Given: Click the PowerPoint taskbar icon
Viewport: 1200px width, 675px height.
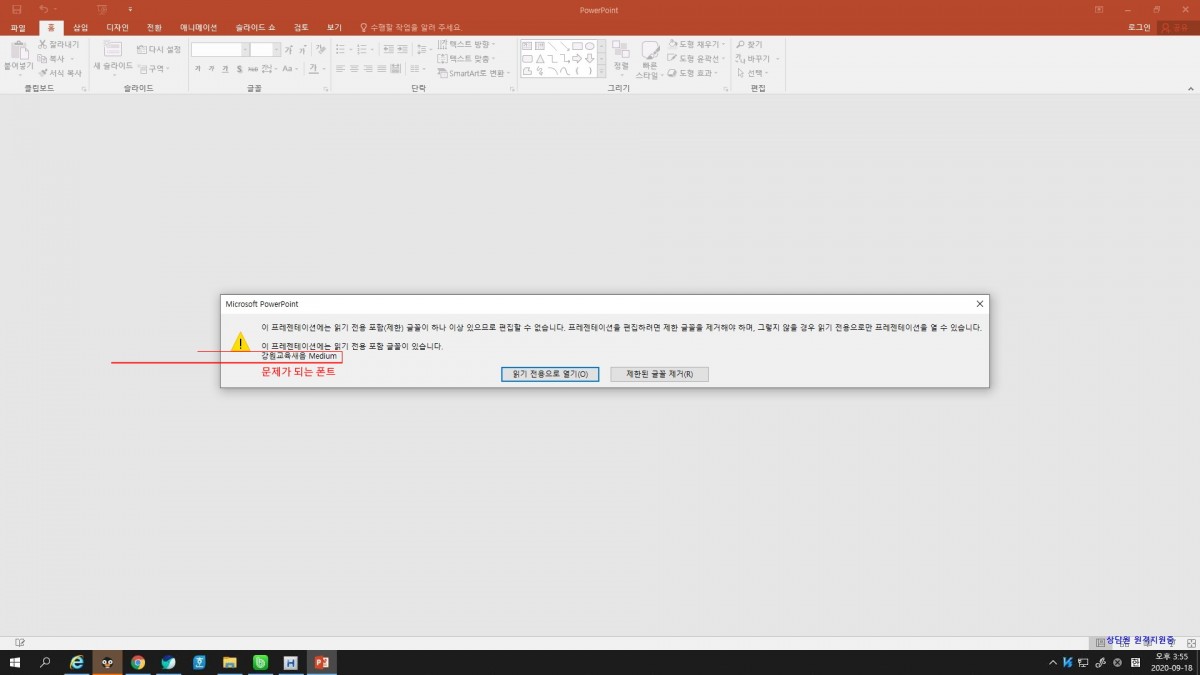Looking at the screenshot, I should 321,662.
